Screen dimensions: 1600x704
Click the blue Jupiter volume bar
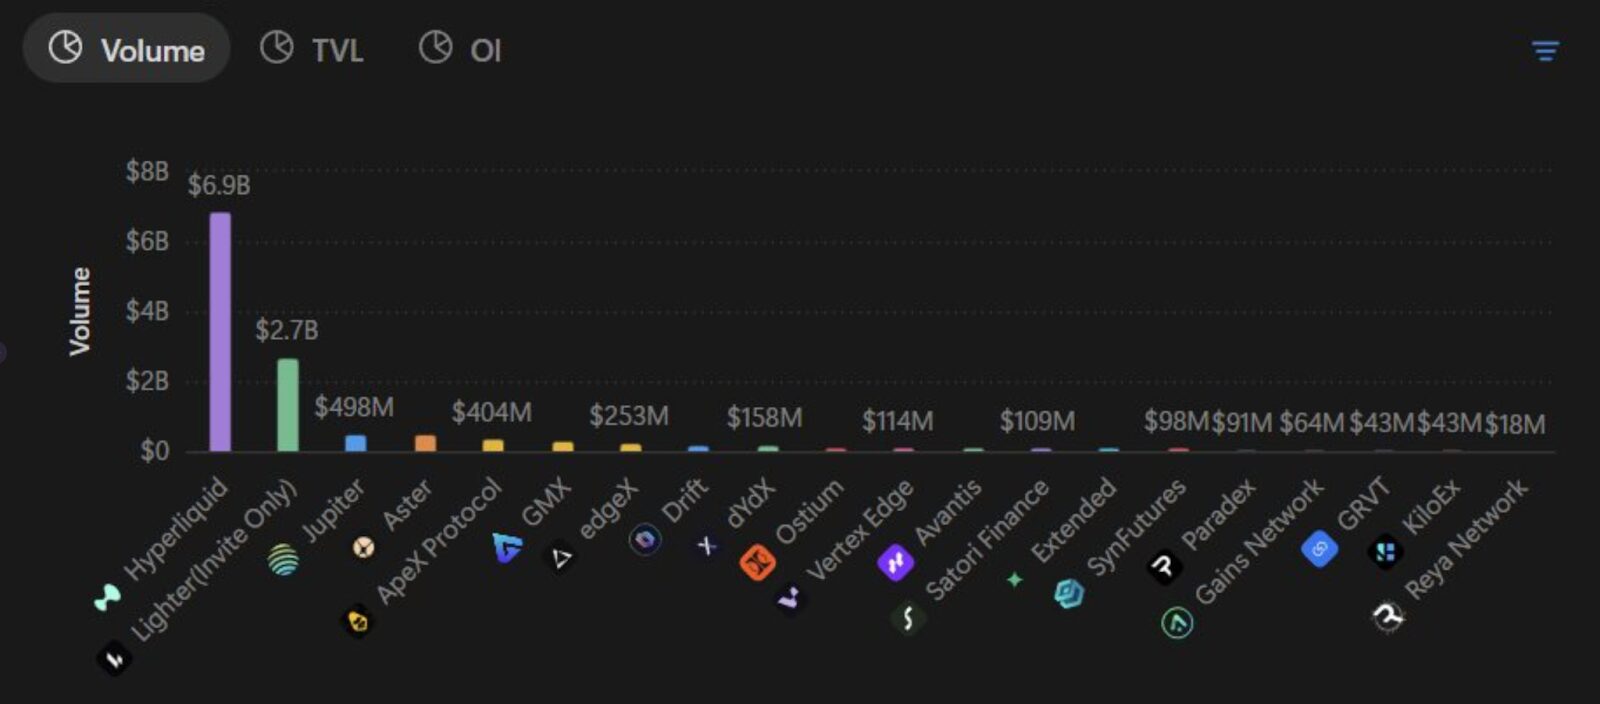(355, 443)
